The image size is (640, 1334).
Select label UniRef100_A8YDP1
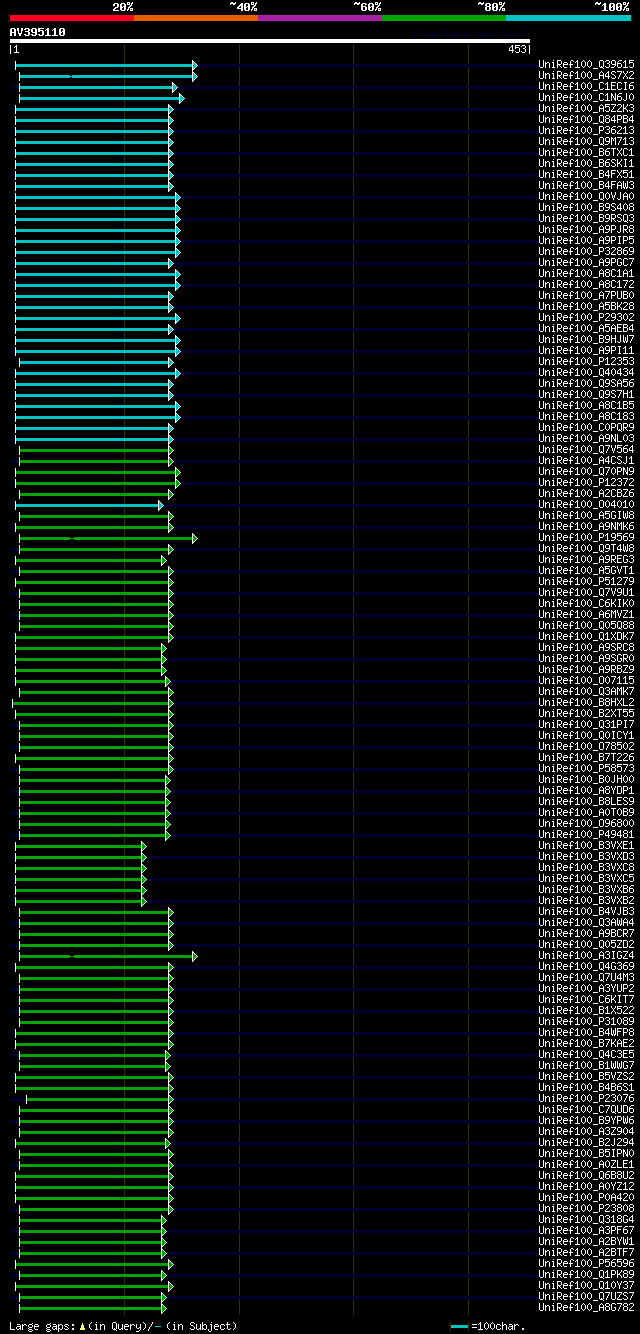pos(586,790)
